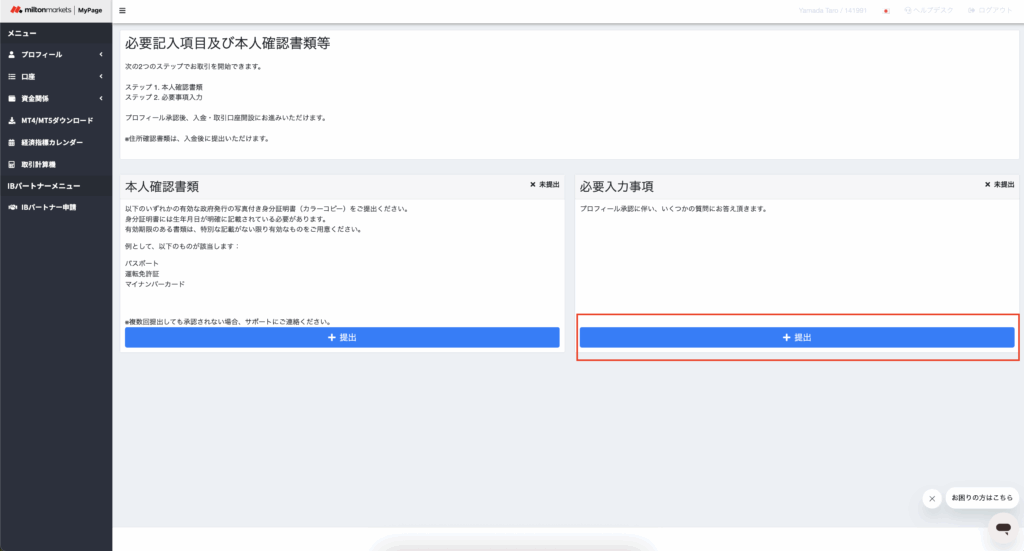Click the text ステップ 2. 必要事項入力
The height and width of the screenshot is (551, 1024).
click(x=164, y=97)
